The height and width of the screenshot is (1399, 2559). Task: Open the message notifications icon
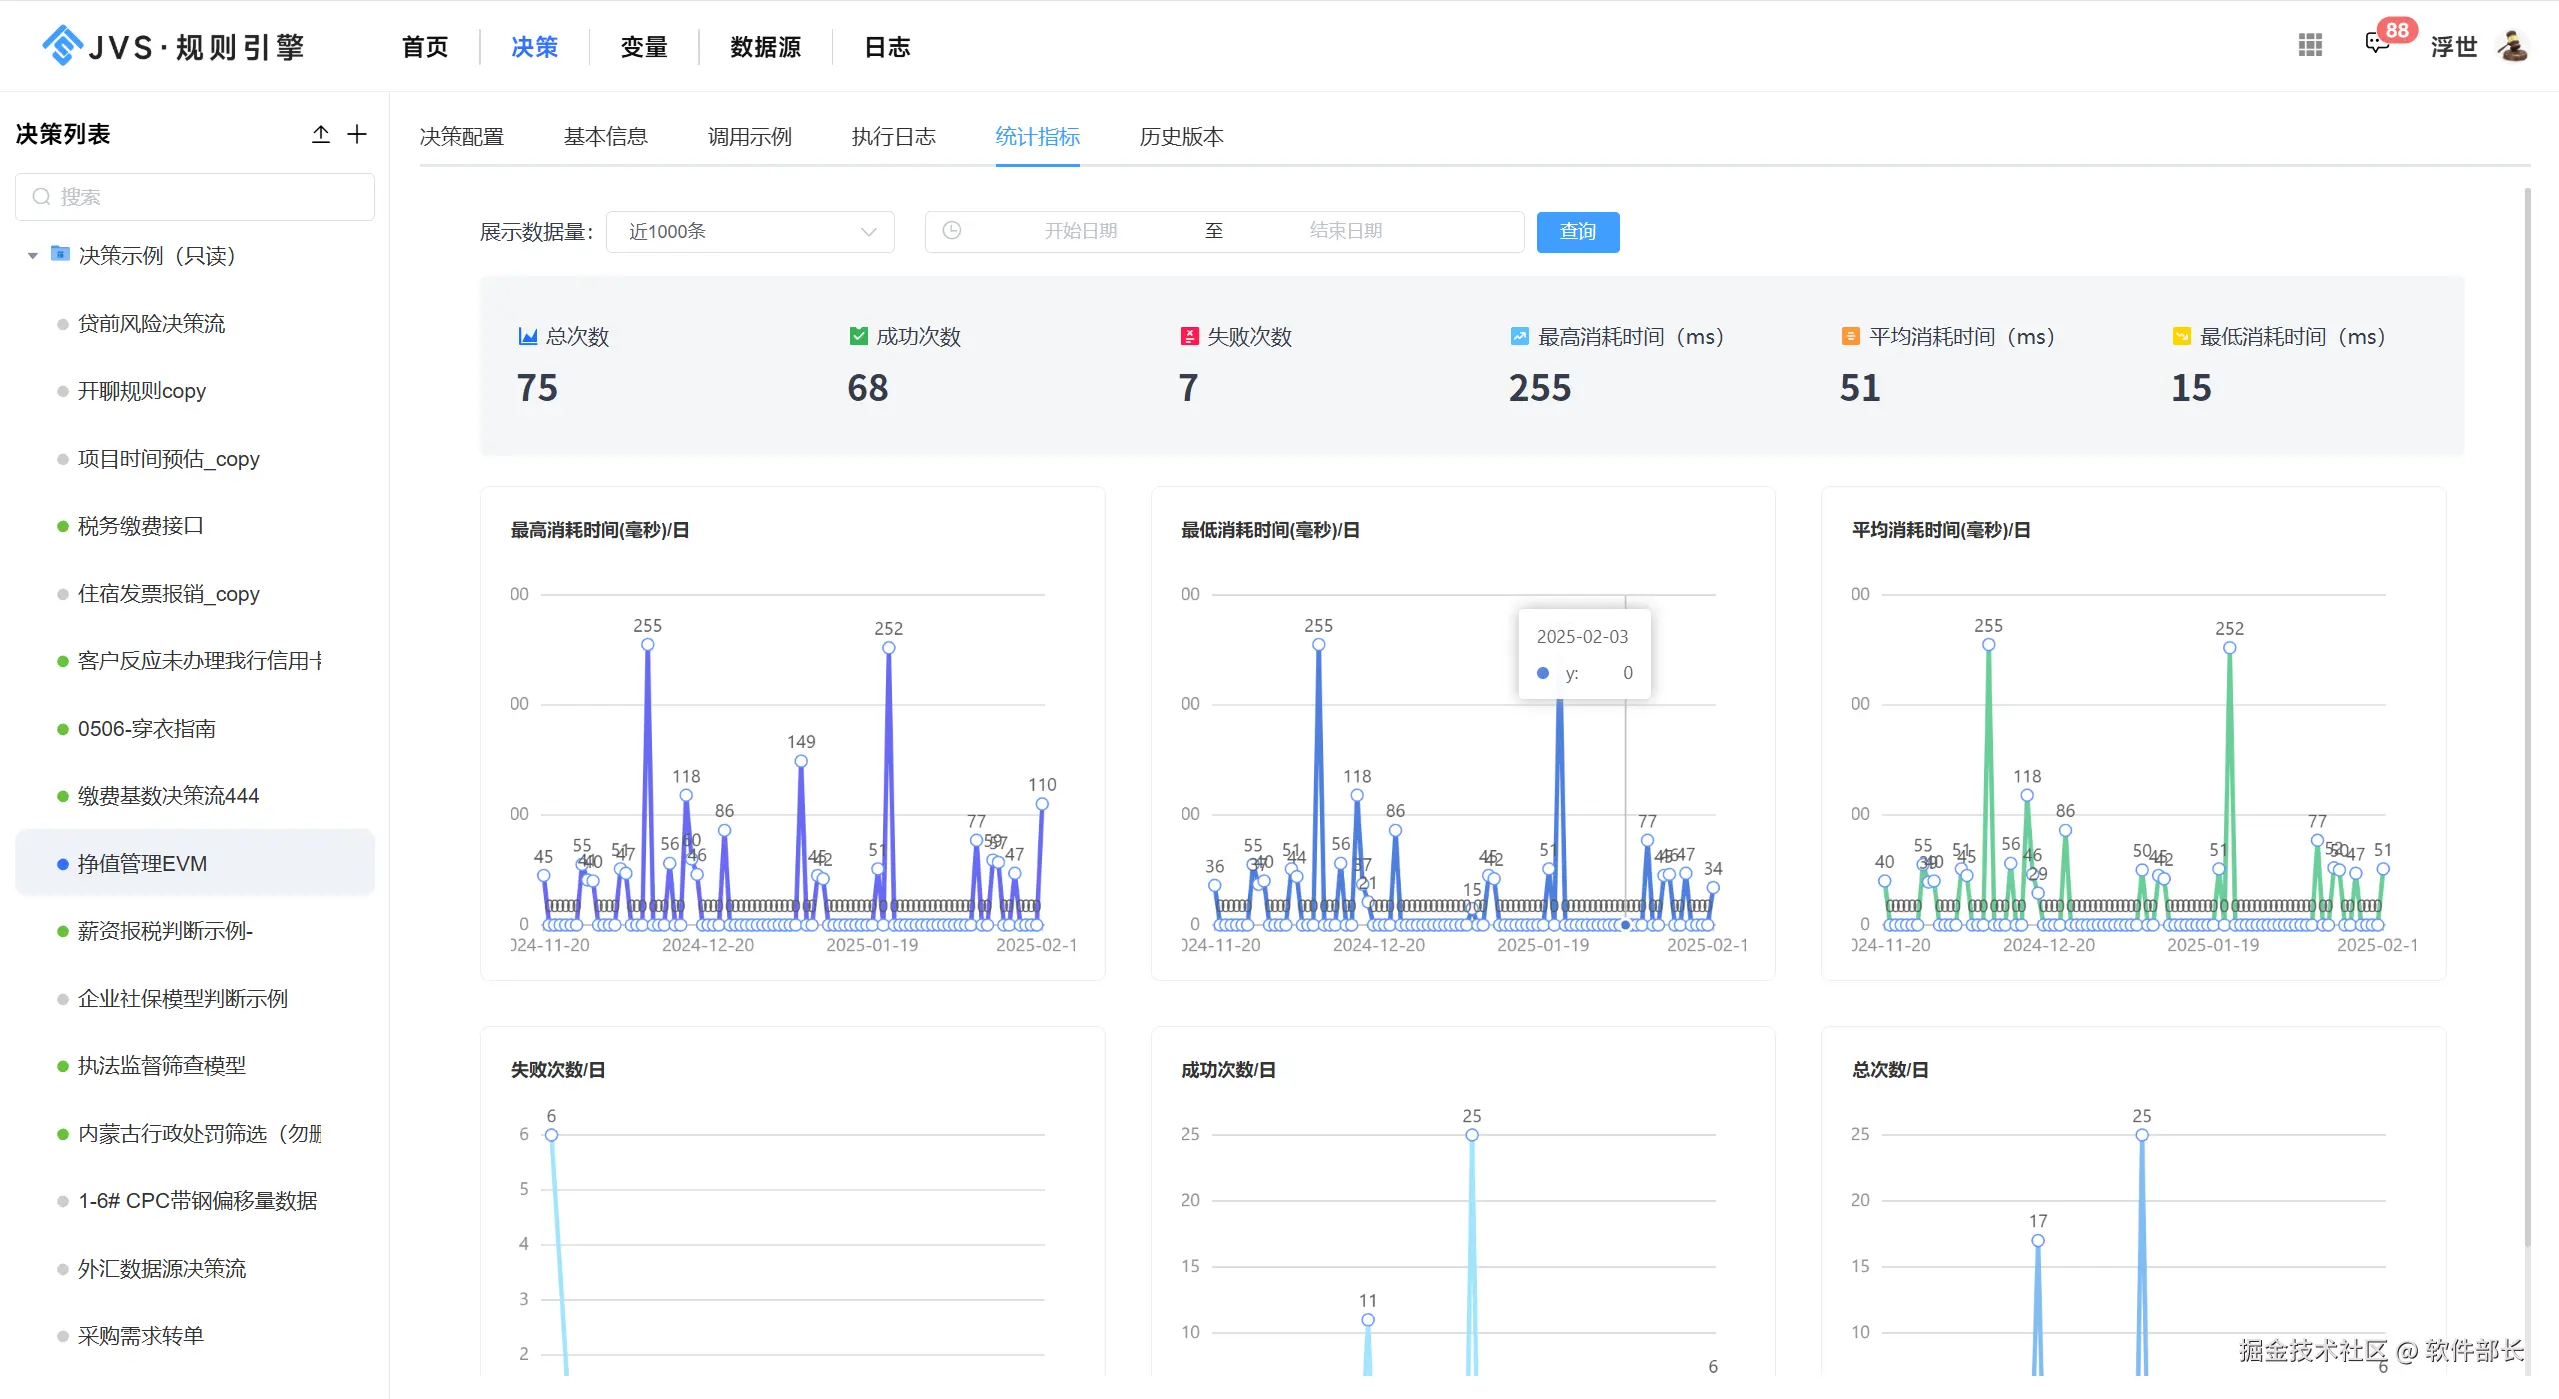[x=2377, y=44]
